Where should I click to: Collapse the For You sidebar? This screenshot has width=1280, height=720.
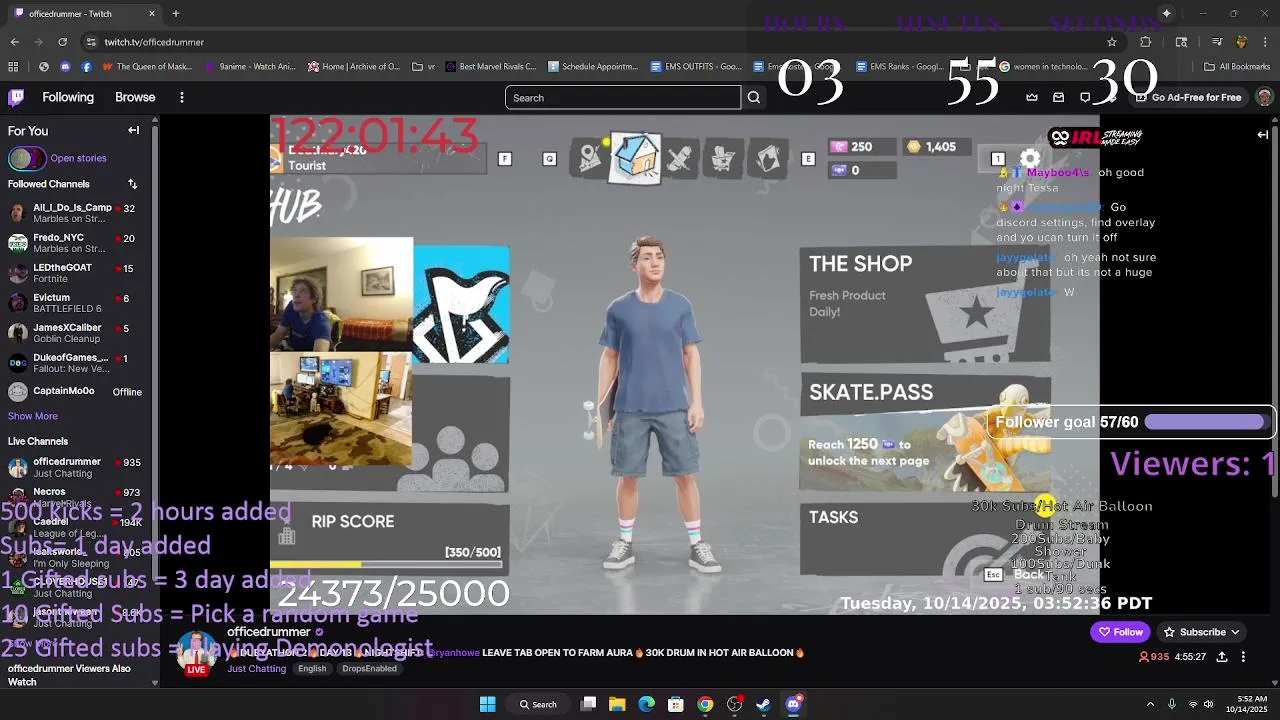[133, 131]
